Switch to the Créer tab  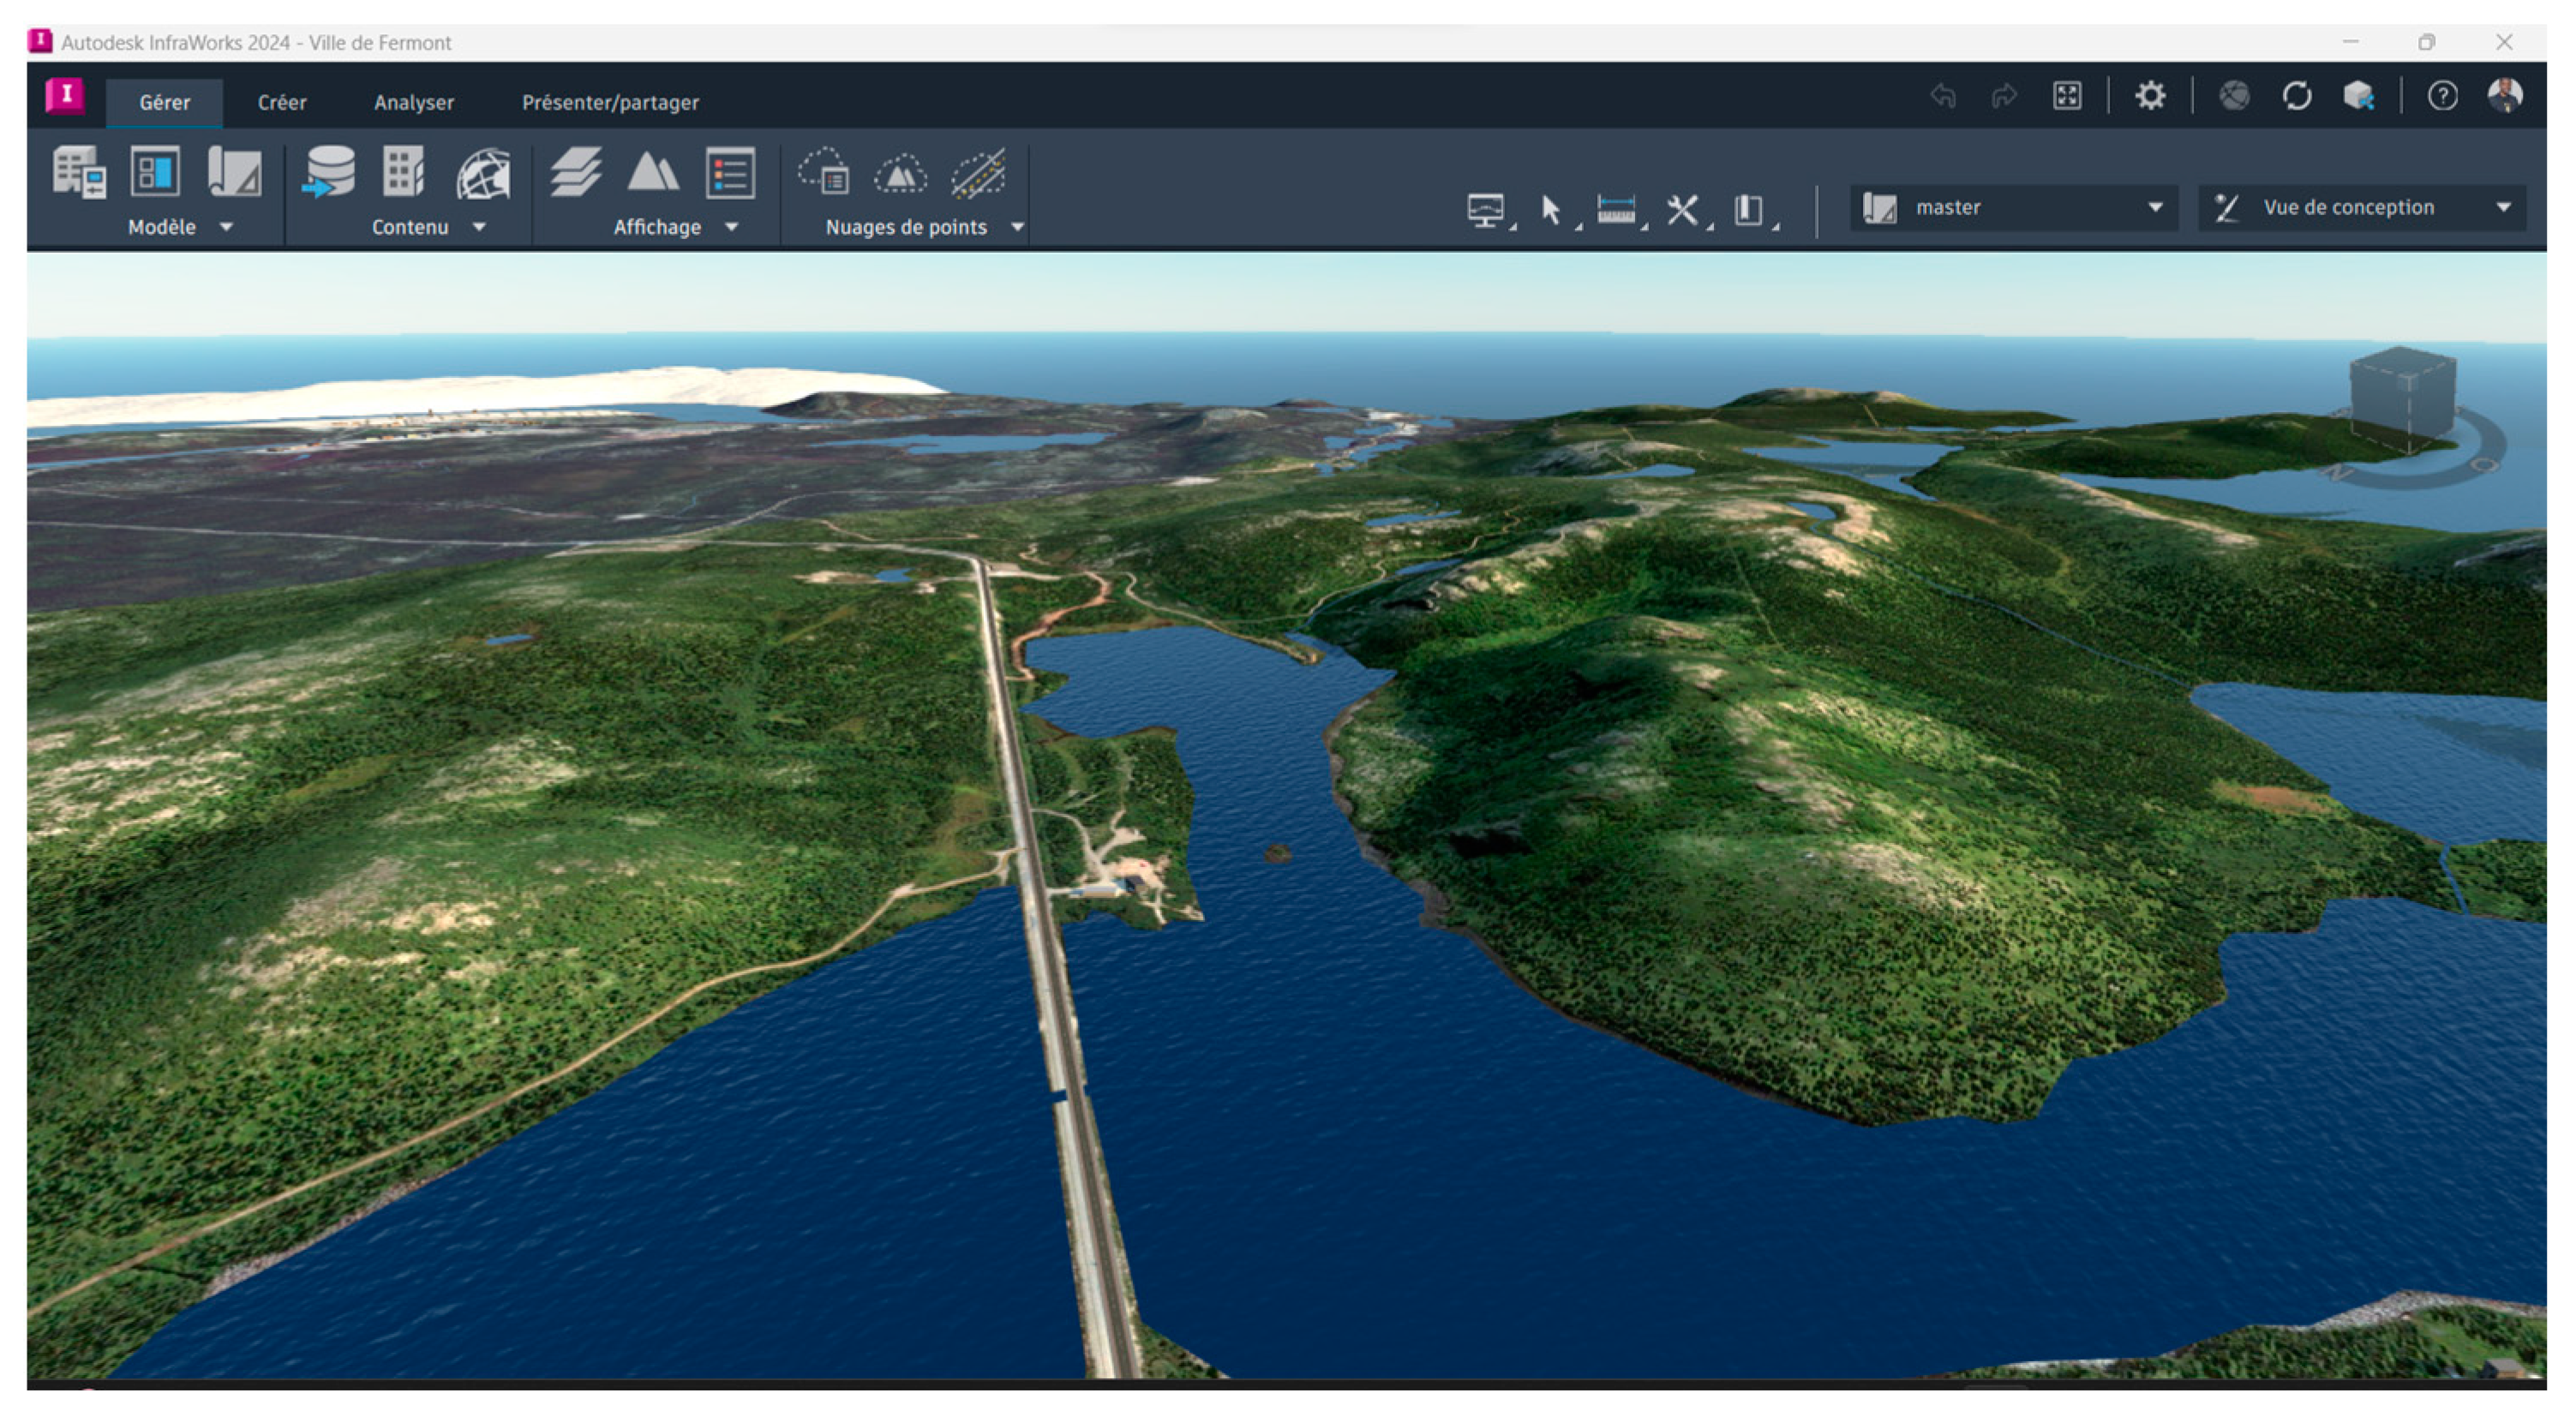(x=282, y=102)
